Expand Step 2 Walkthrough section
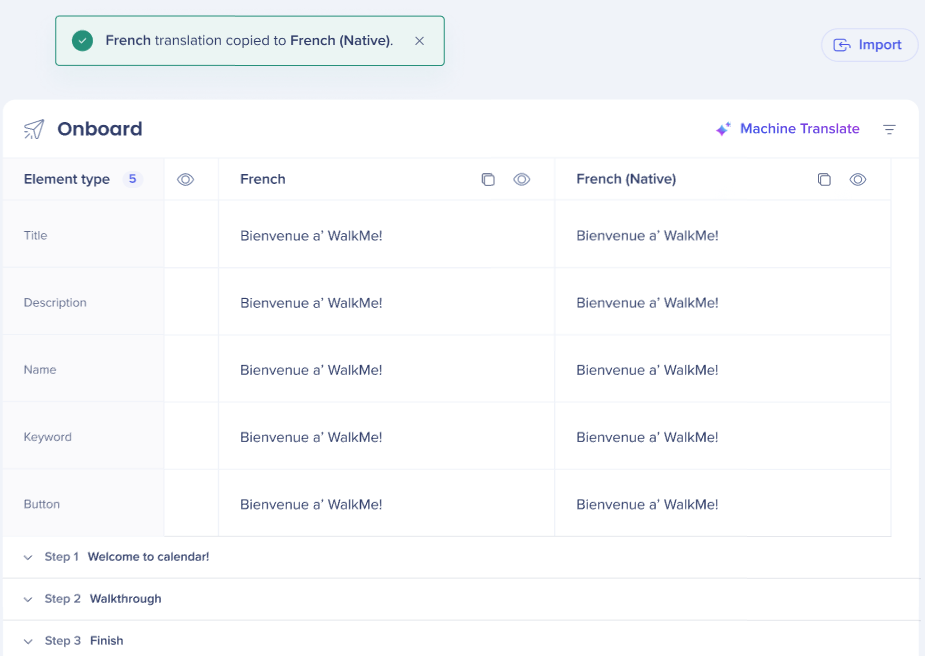 click(x=28, y=599)
